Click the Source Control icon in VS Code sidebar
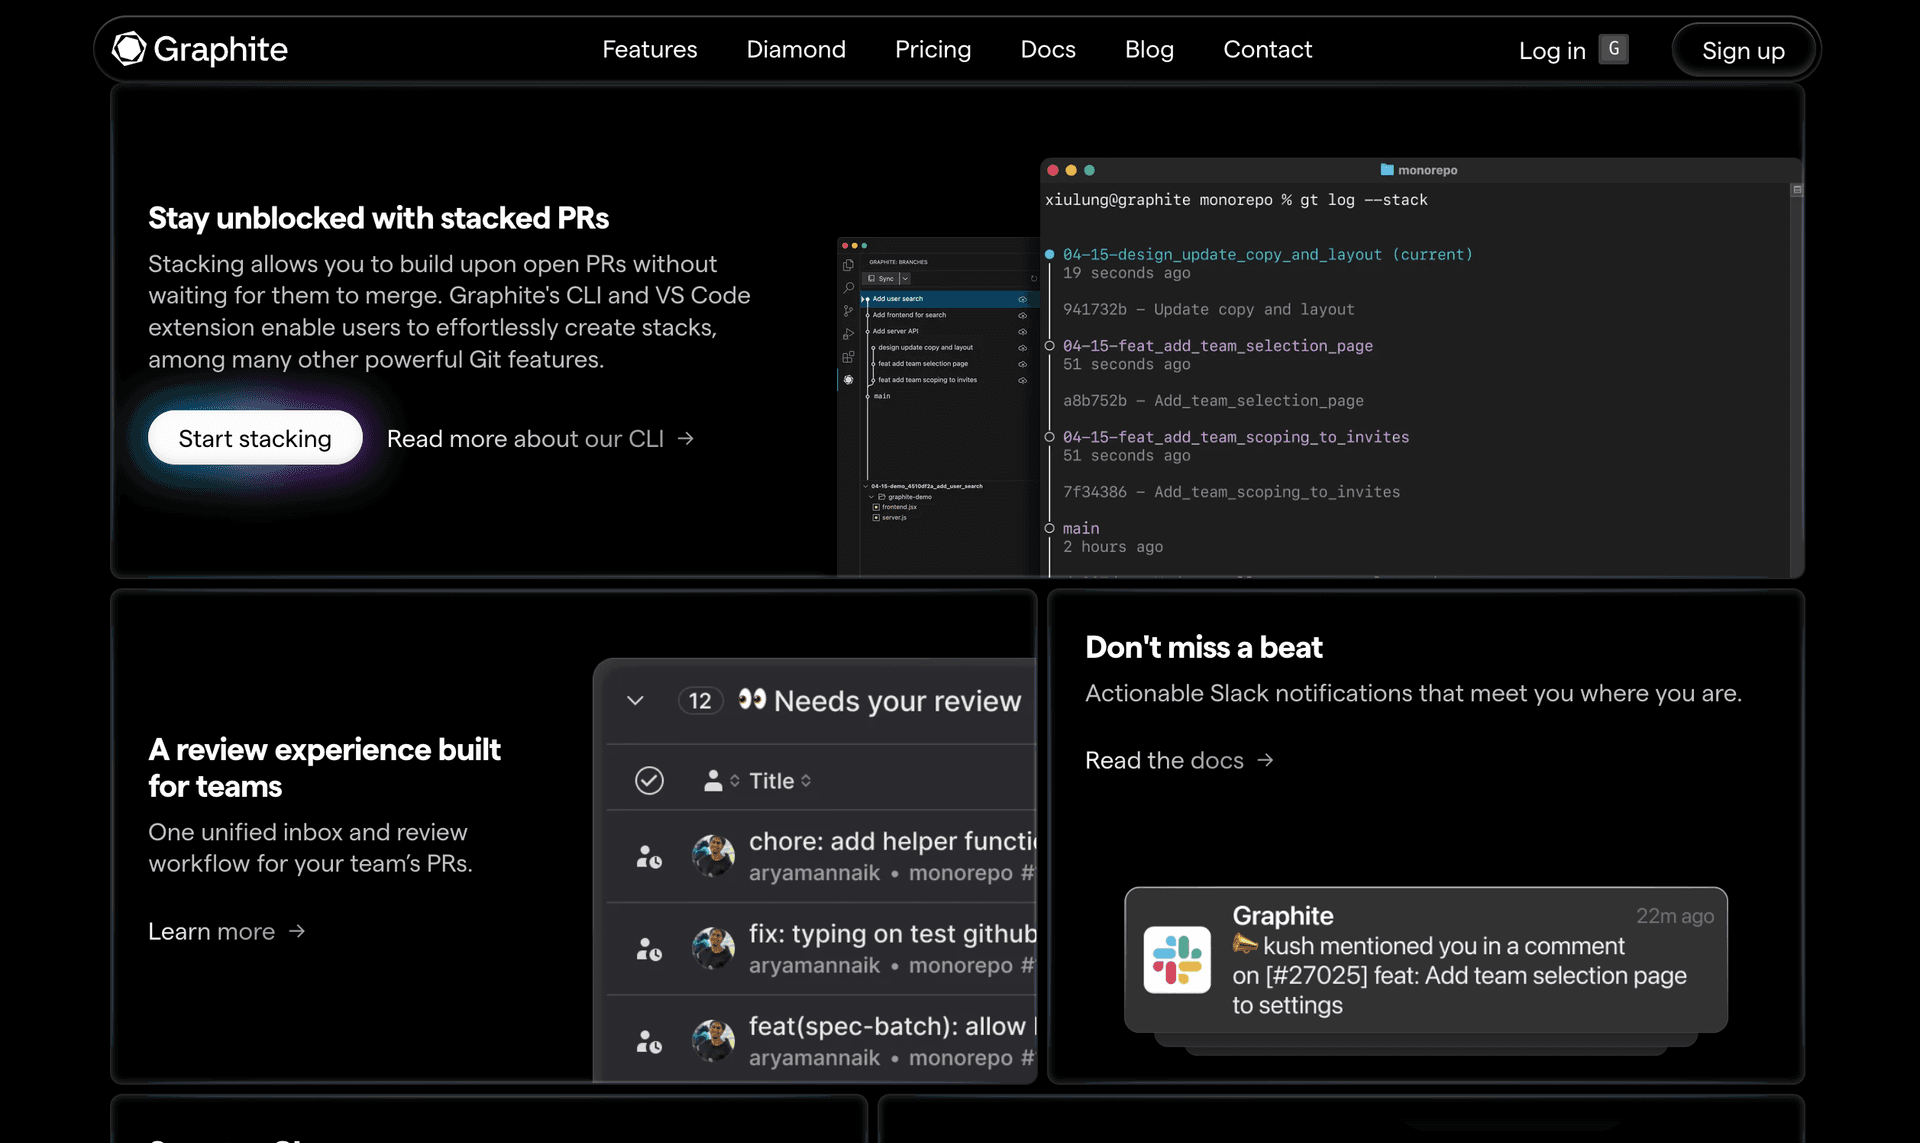Screen dimensions: 1920x1143 click(x=848, y=311)
